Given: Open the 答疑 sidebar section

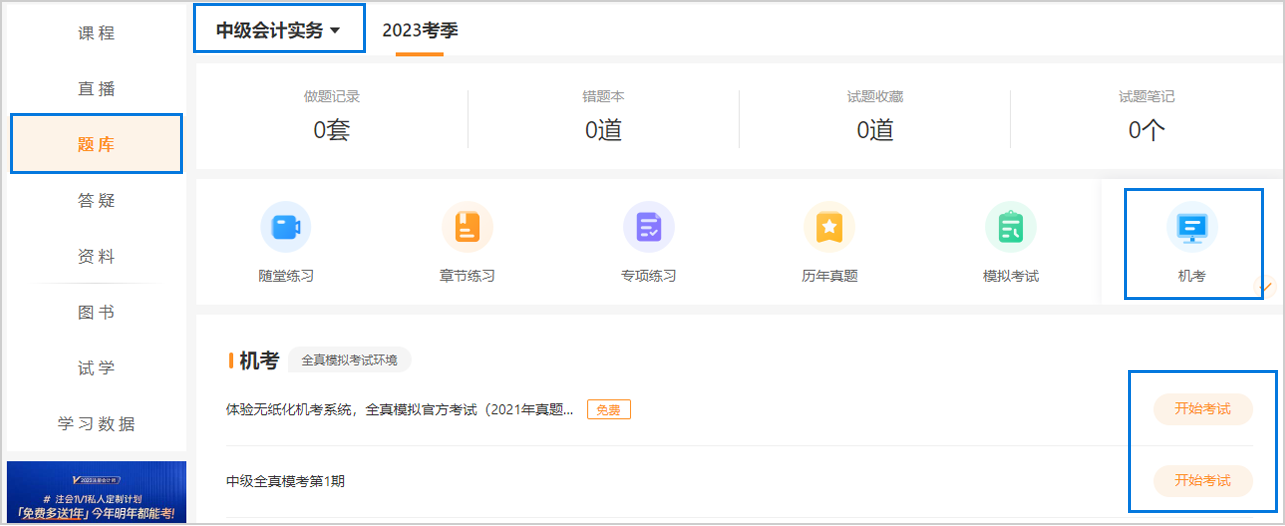Looking at the screenshot, I should tap(96, 201).
